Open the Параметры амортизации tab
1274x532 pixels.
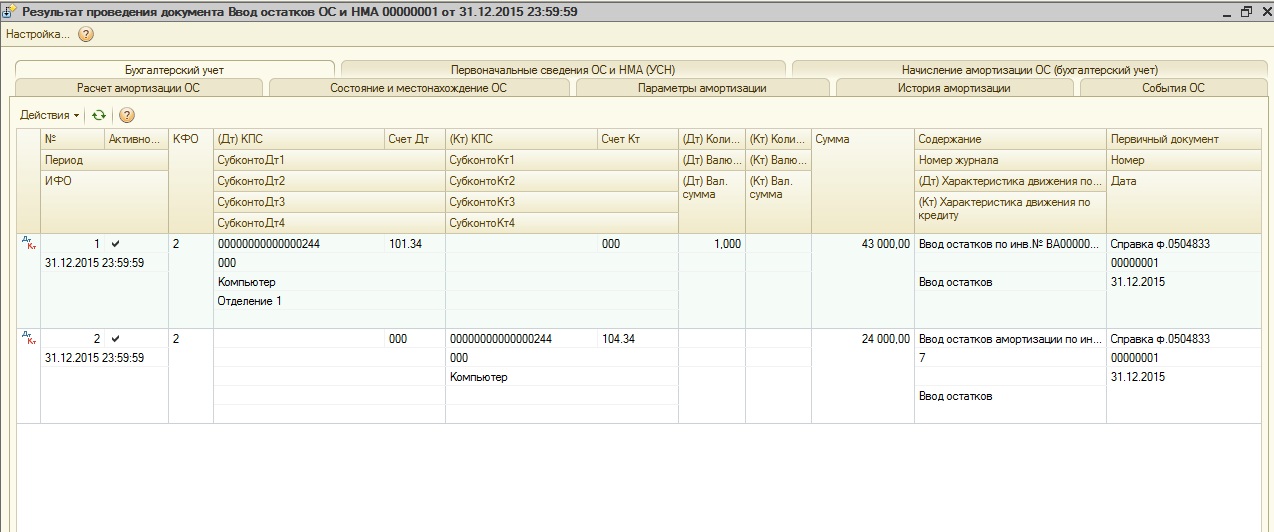tap(702, 88)
